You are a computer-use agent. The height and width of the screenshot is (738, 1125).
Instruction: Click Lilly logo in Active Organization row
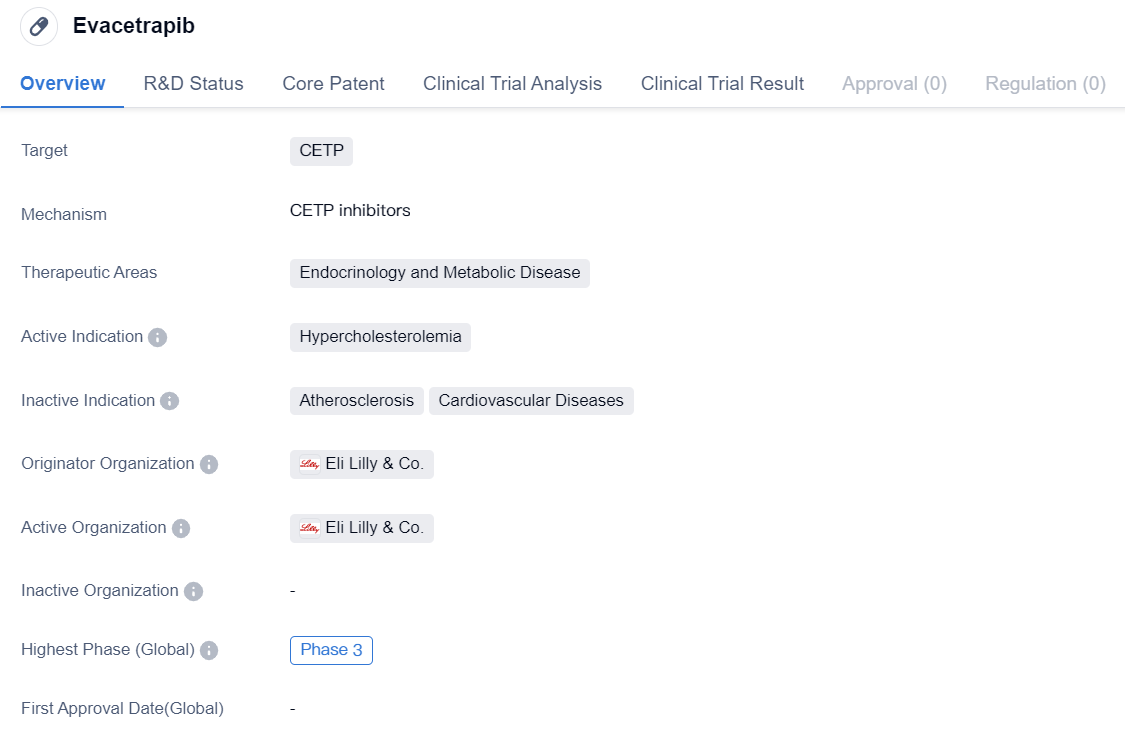309,528
